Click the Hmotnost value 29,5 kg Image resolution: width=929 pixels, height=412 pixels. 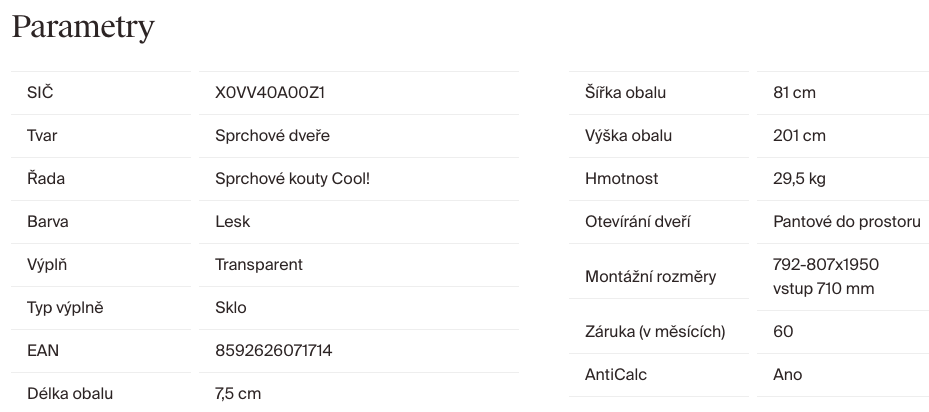point(799,179)
